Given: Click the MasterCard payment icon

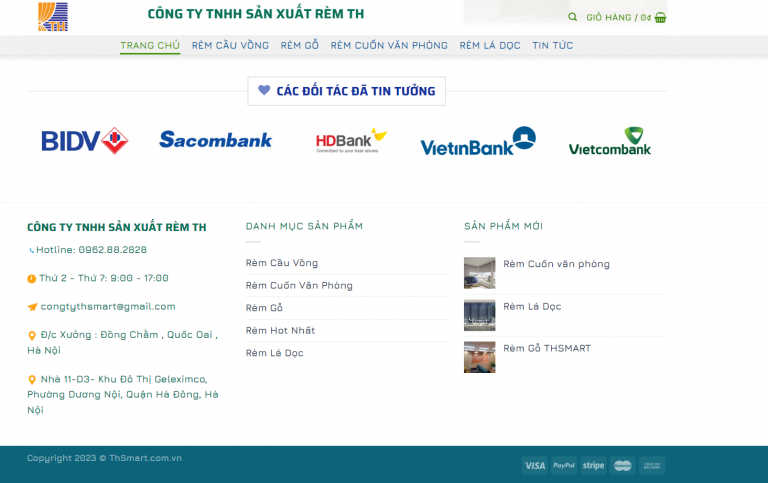Looking at the screenshot, I should (623, 465).
